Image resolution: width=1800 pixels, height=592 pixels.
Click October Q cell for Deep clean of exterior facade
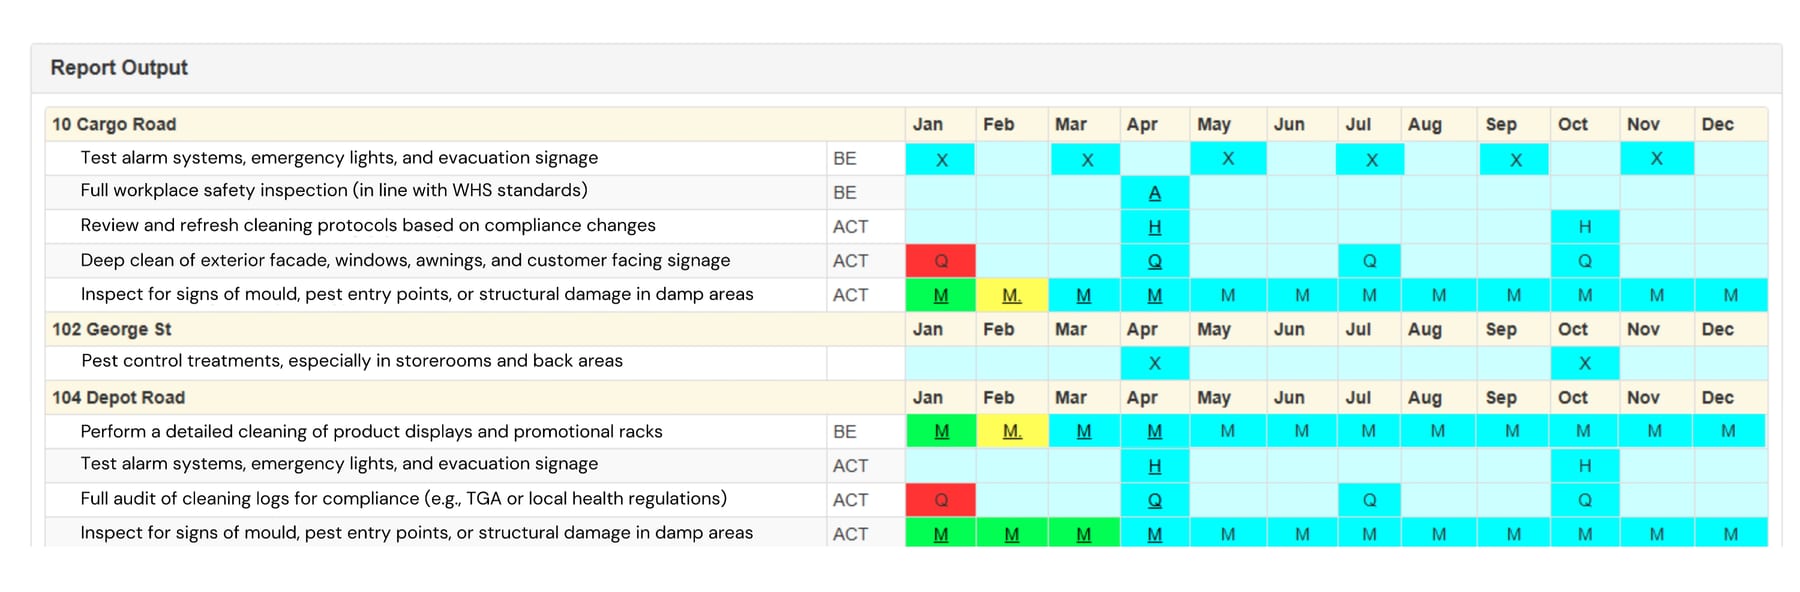pos(1585,261)
